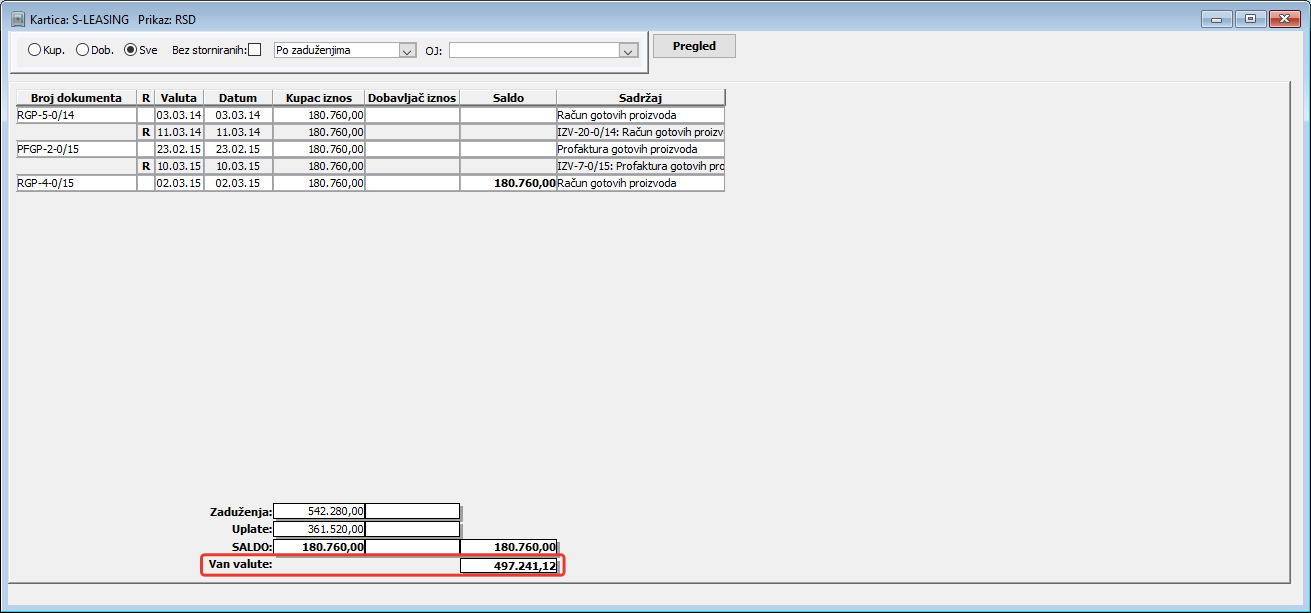This screenshot has width=1311, height=613.
Task: Click the Kartica window title icon
Action: pos(18,19)
